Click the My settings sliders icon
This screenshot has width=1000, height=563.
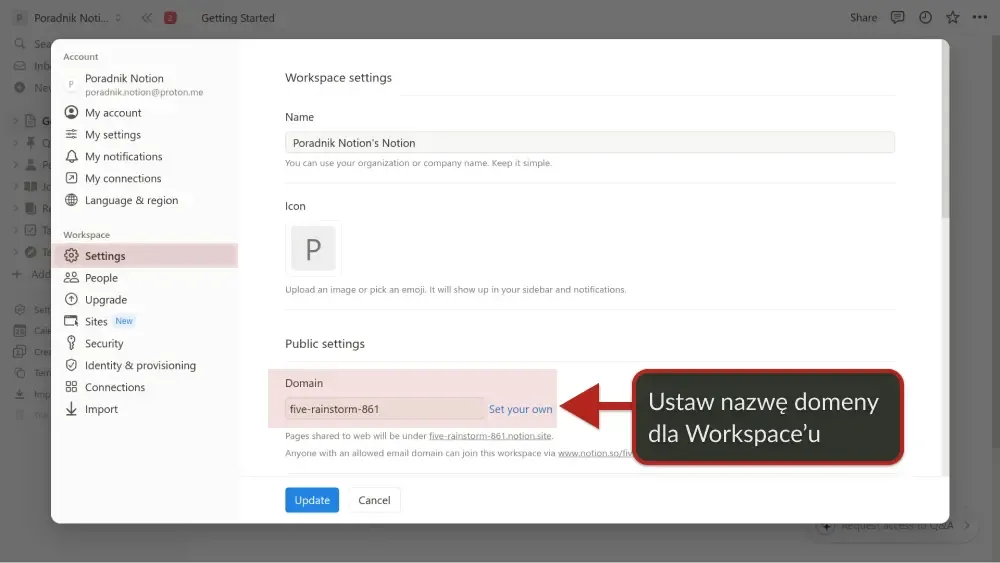pos(71,134)
